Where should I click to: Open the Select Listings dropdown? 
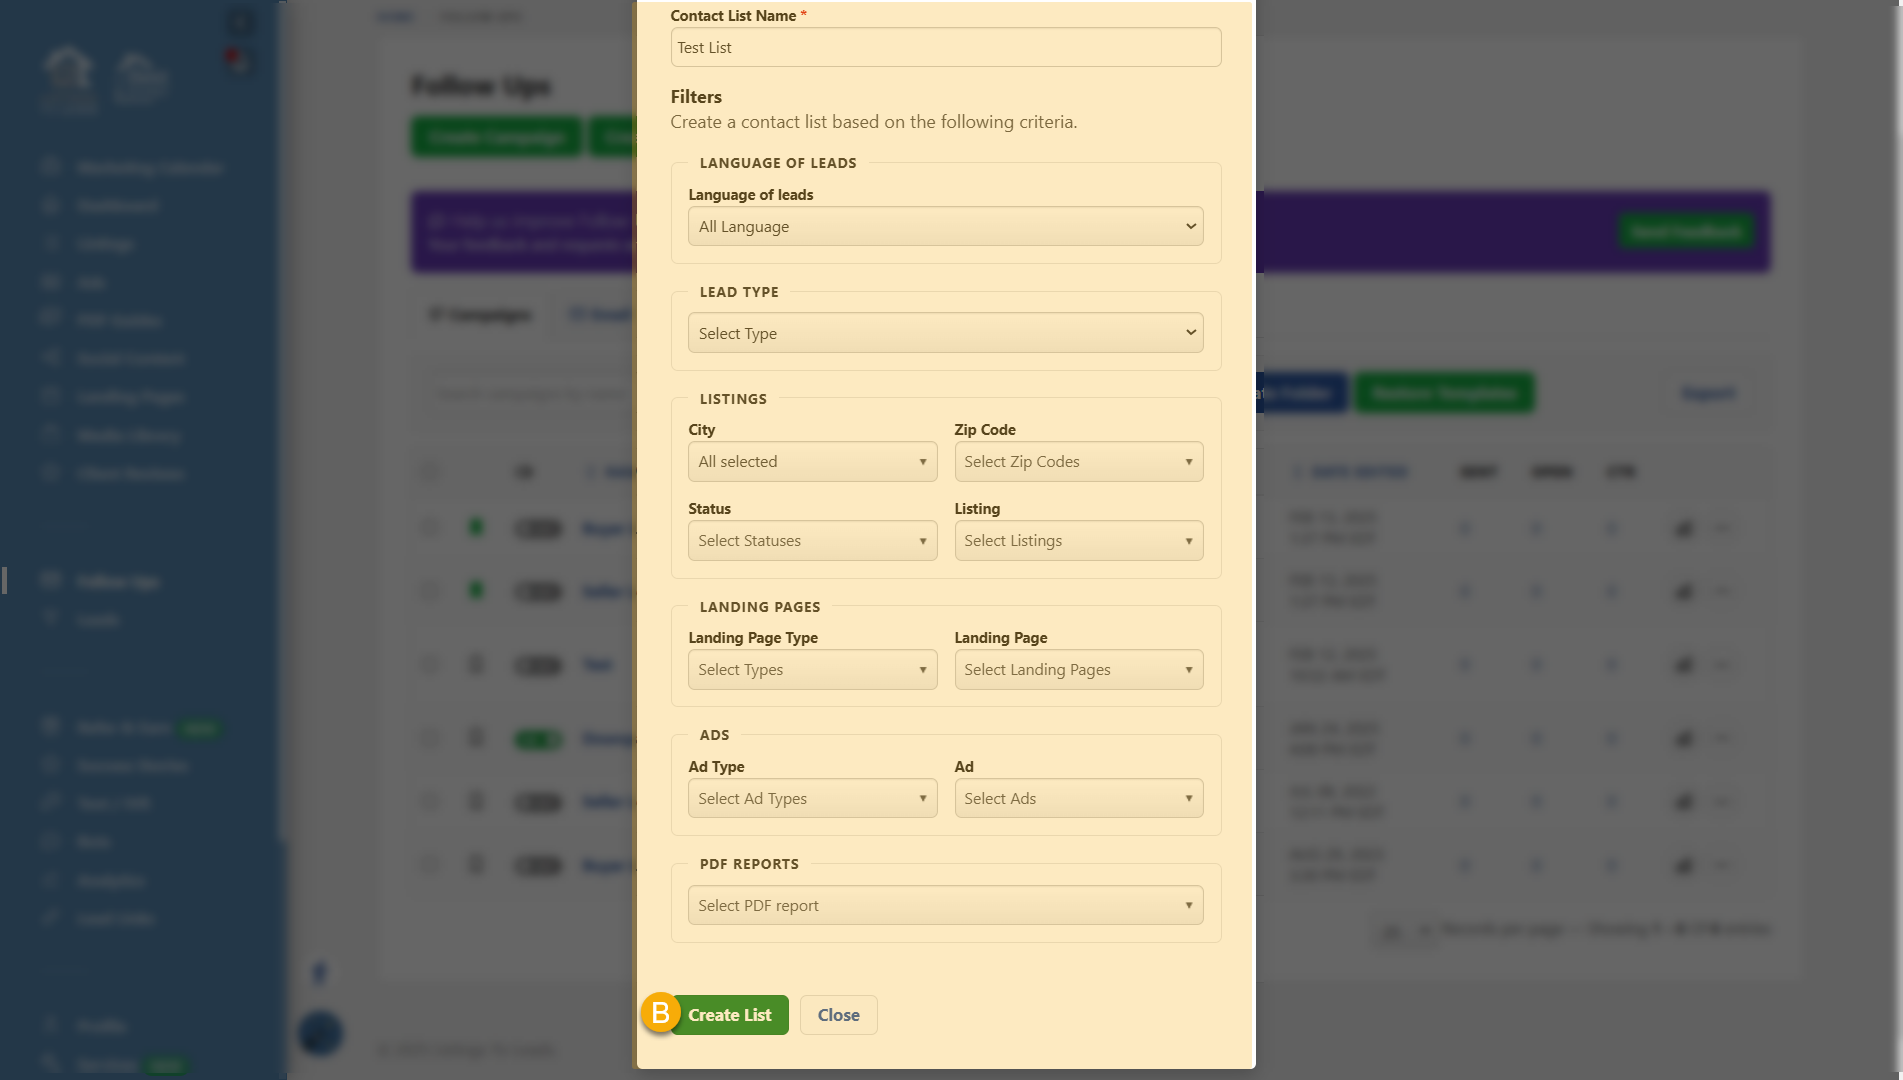[1078, 540]
